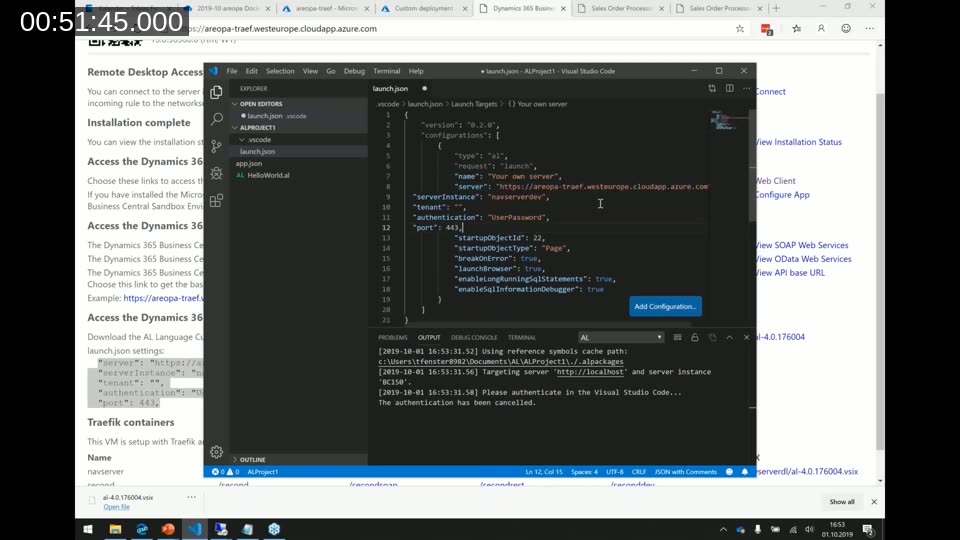
Task: Open the Go menu
Action: coord(331,71)
